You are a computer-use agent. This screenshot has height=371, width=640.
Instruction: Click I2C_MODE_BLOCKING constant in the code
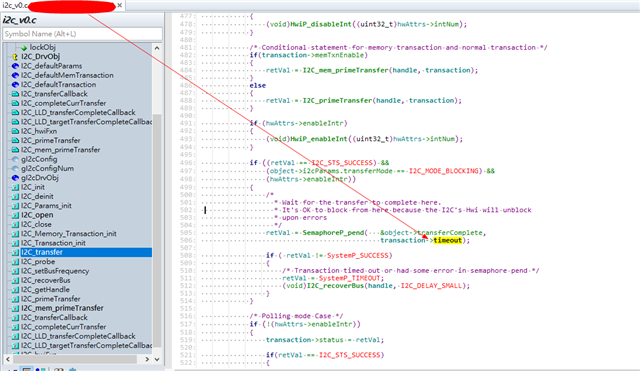coord(443,171)
